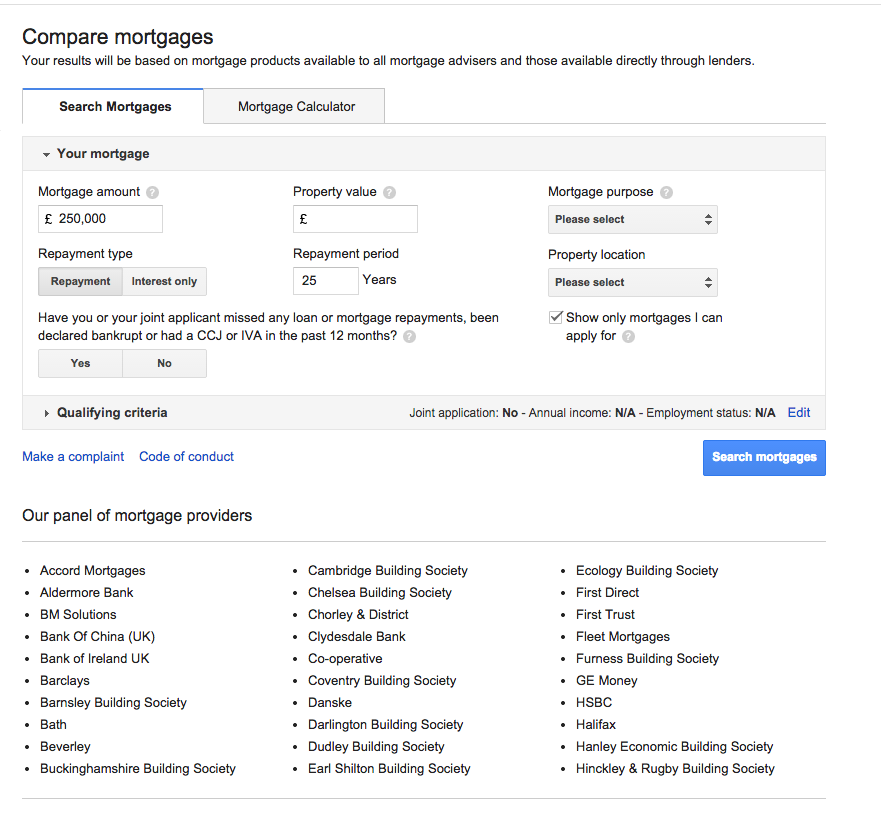The image size is (881, 813).
Task: Open the Mortgage purpose dropdown
Action: click(632, 219)
